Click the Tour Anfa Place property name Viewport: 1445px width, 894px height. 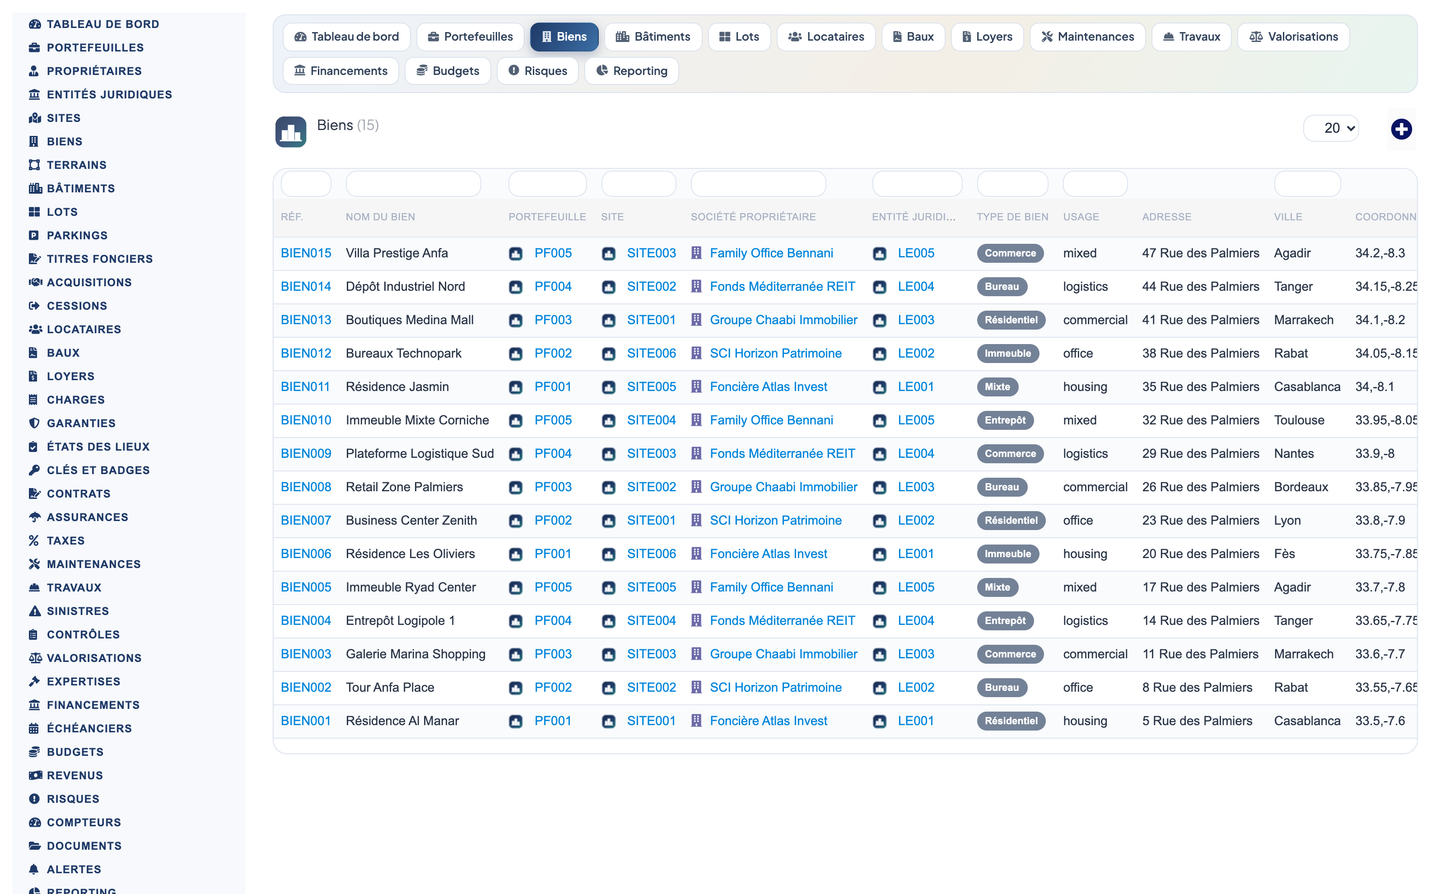(x=390, y=688)
